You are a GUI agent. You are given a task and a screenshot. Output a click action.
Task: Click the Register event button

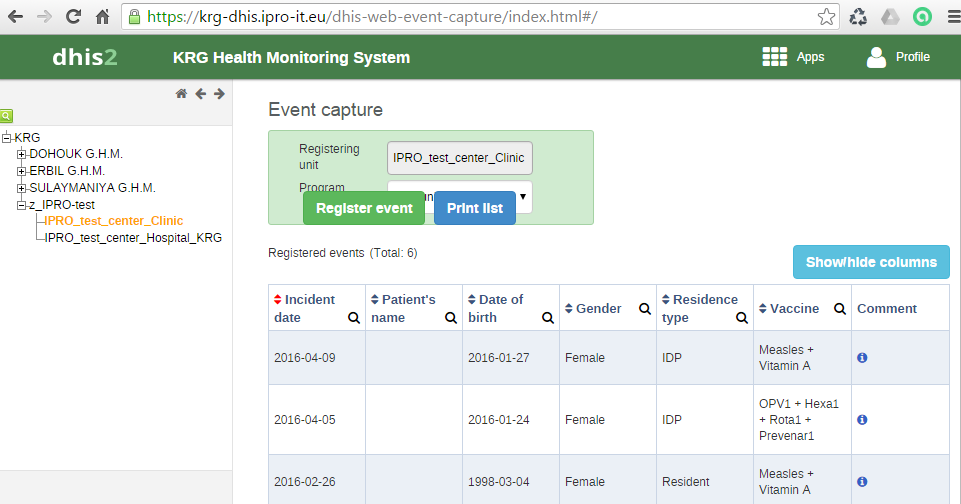[x=364, y=208]
